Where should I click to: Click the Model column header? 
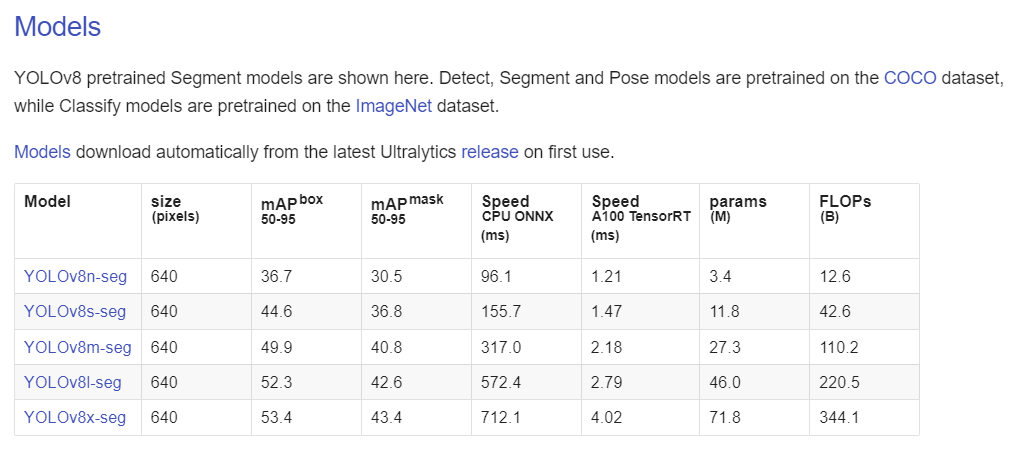tap(47, 201)
